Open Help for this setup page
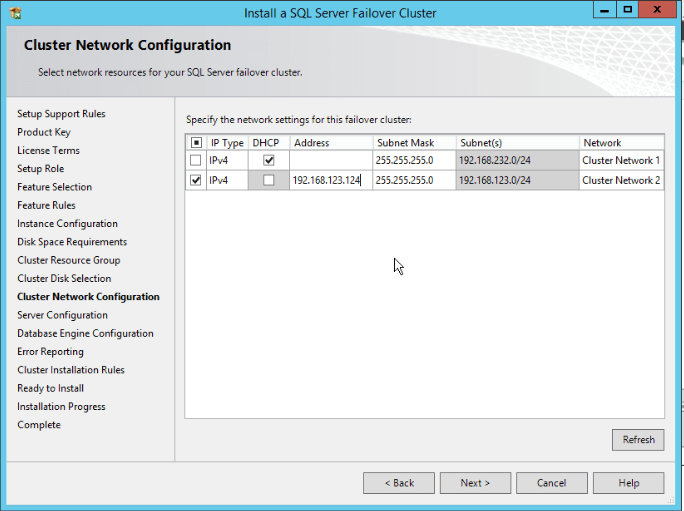The image size is (684, 511). (x=628, y=483)
